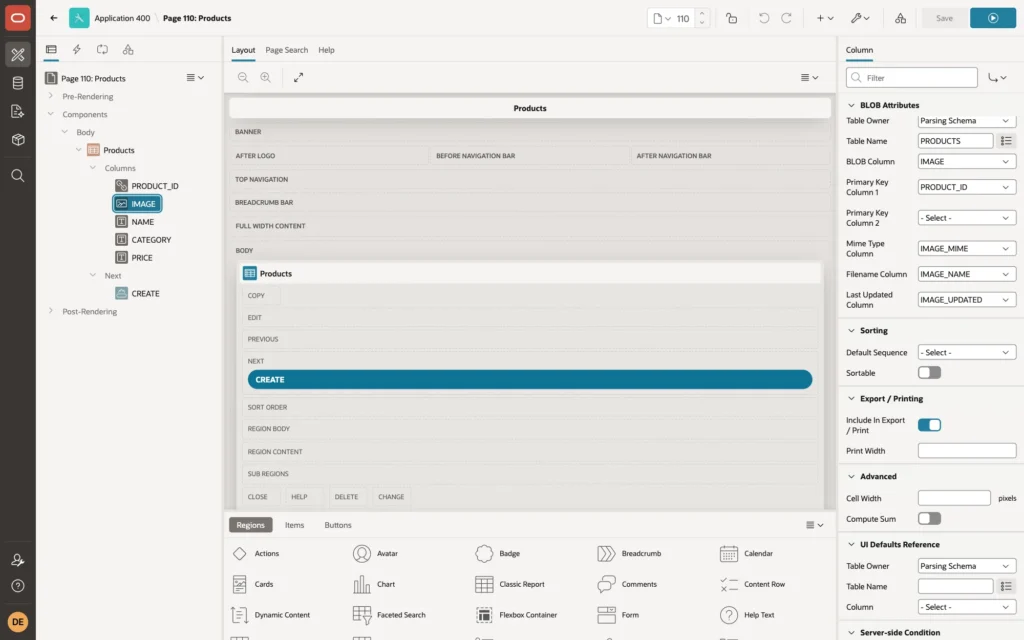Viewport: 1024px width, 640px height.
Task: Click the CREATE button in layout
Action: pyautogui.click(x=530, y=379)
